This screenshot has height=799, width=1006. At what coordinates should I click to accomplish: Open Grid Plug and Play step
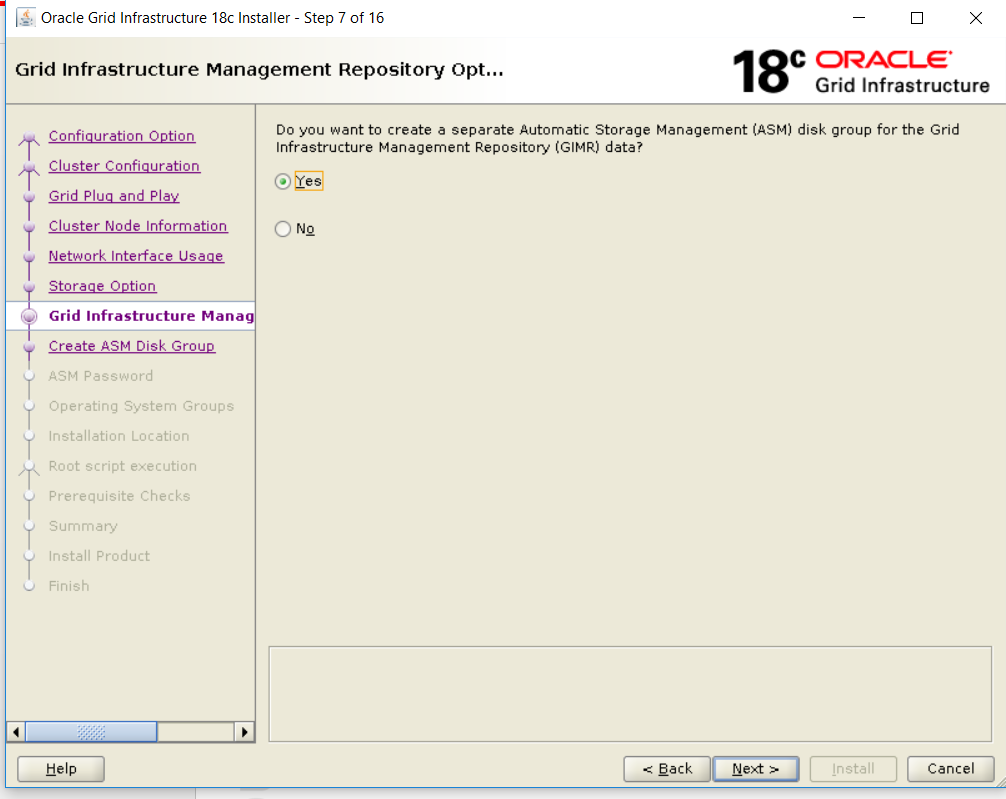coord(114,196)
